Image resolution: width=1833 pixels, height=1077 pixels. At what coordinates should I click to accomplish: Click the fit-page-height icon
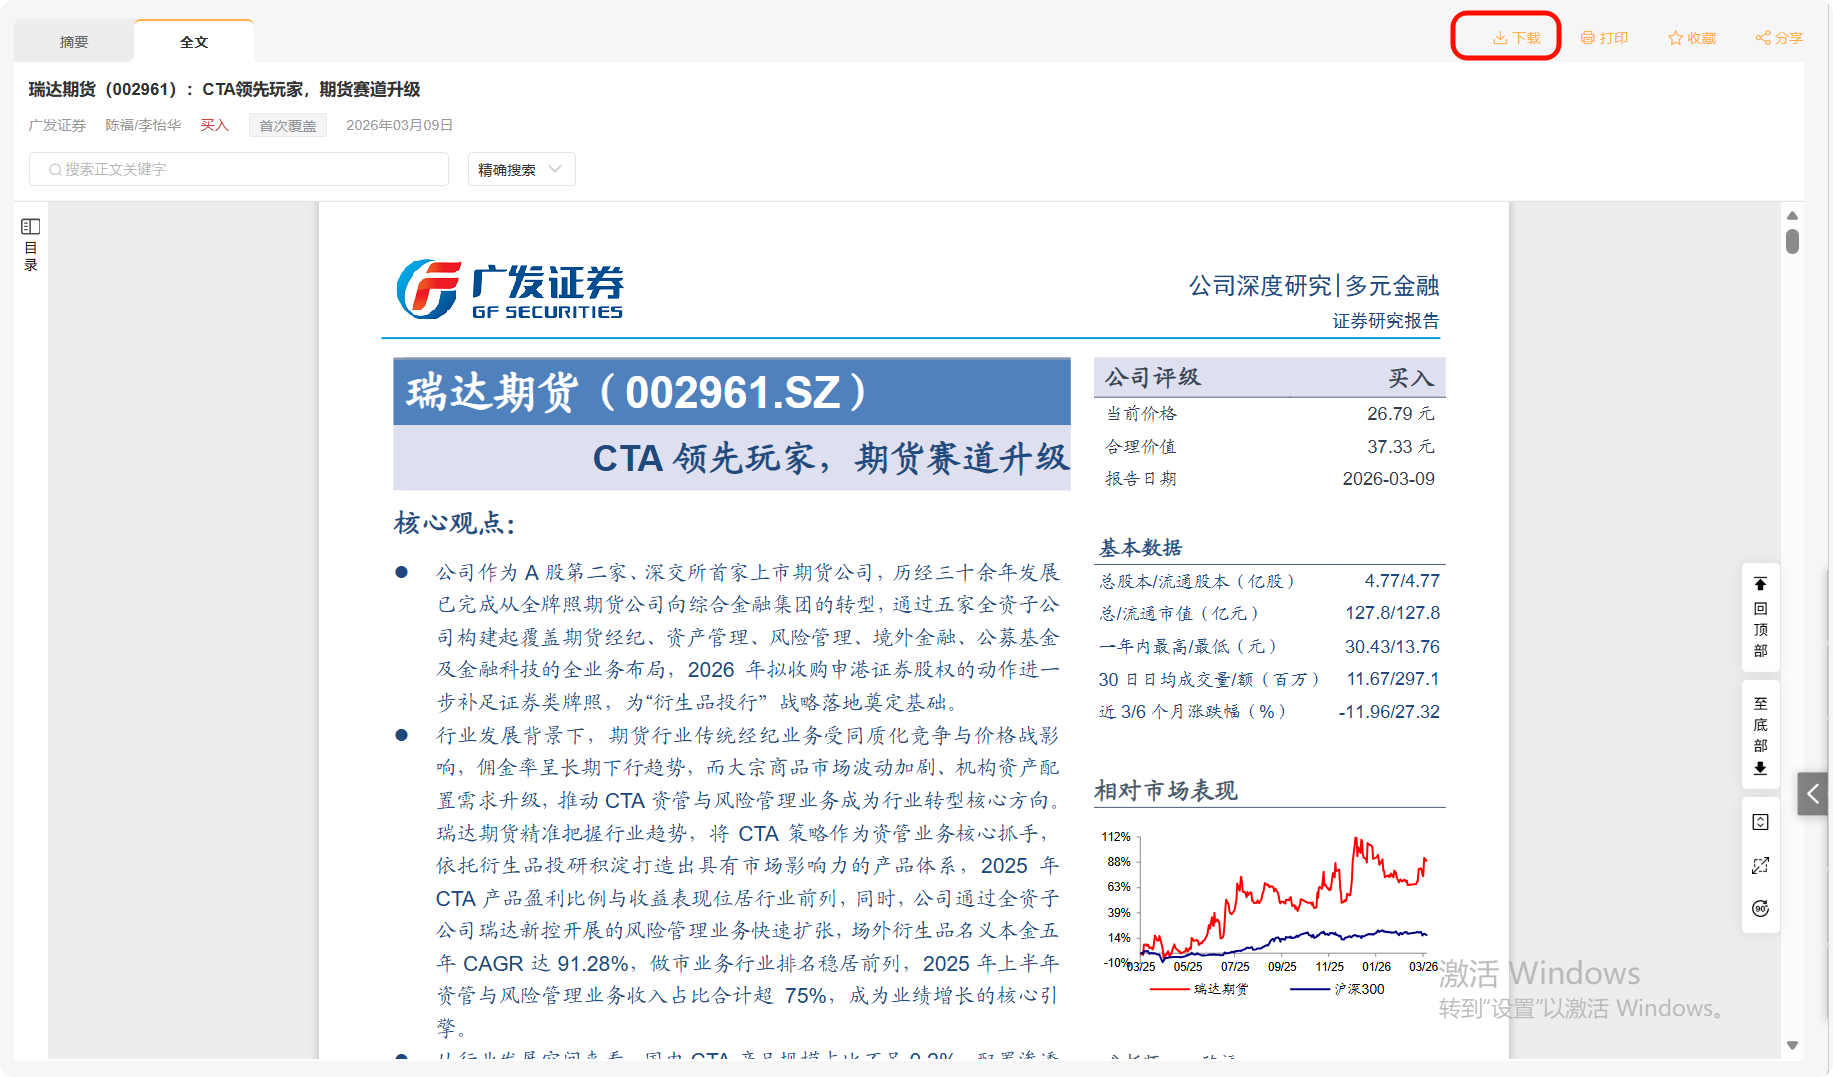1761,822
